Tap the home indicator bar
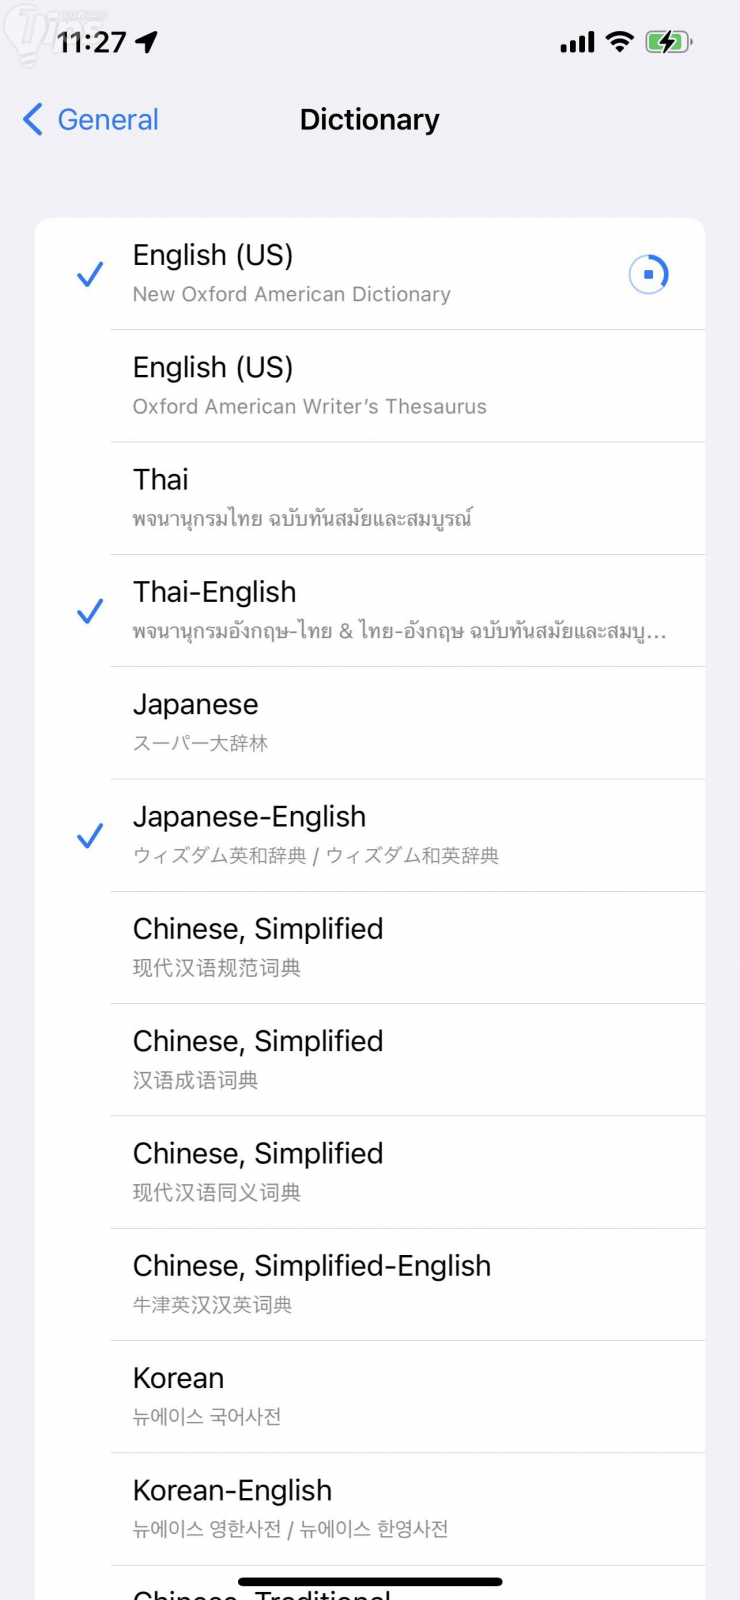 coord(370,1582)
